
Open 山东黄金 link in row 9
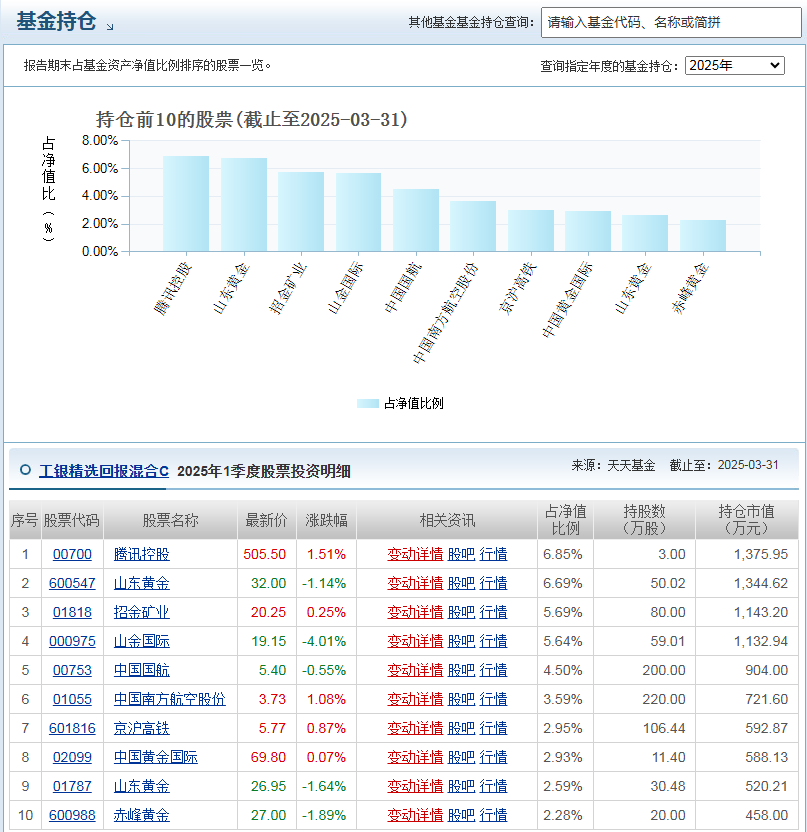point(142,786)
